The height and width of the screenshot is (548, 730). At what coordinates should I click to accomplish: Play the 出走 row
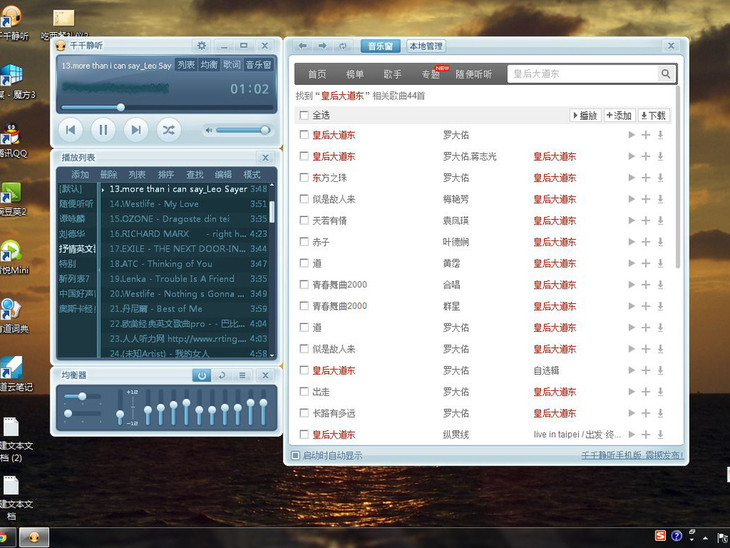click(631, 392)
